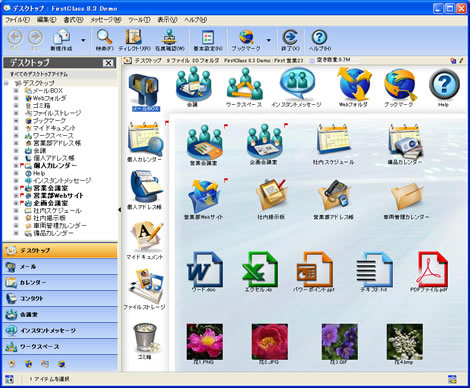The height and width of the screenshot is (388, 470).
Task: Select the 花1.PNG flower thumbnail
Action: [205, 342]
